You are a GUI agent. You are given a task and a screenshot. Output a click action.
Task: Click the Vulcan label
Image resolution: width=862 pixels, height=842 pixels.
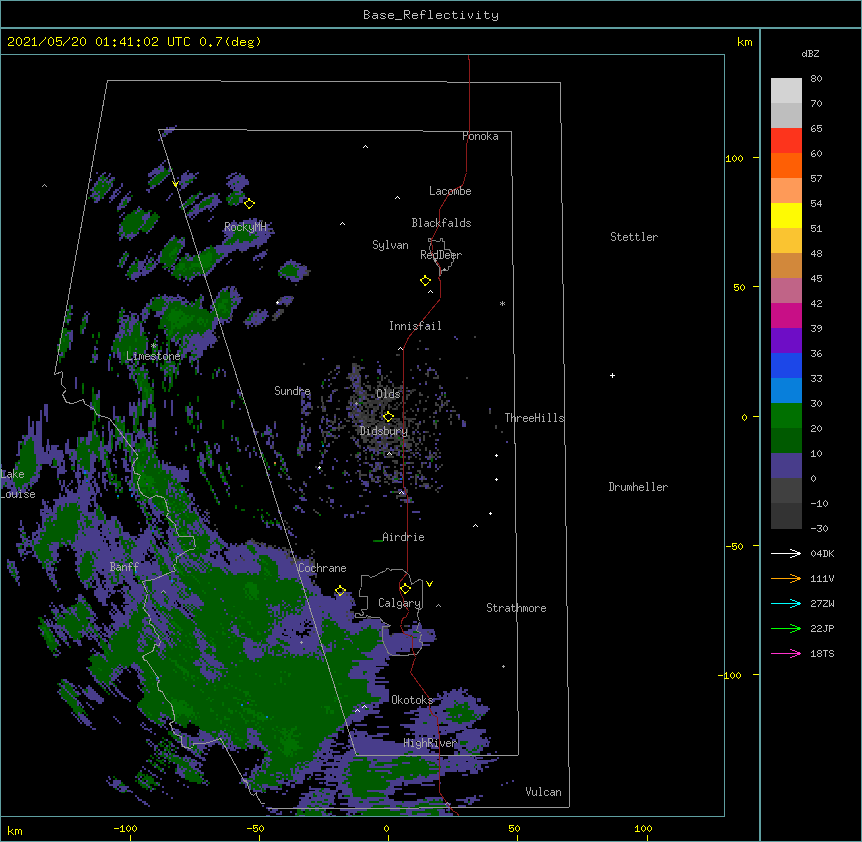pyautogui.click(x=543, y=792)
